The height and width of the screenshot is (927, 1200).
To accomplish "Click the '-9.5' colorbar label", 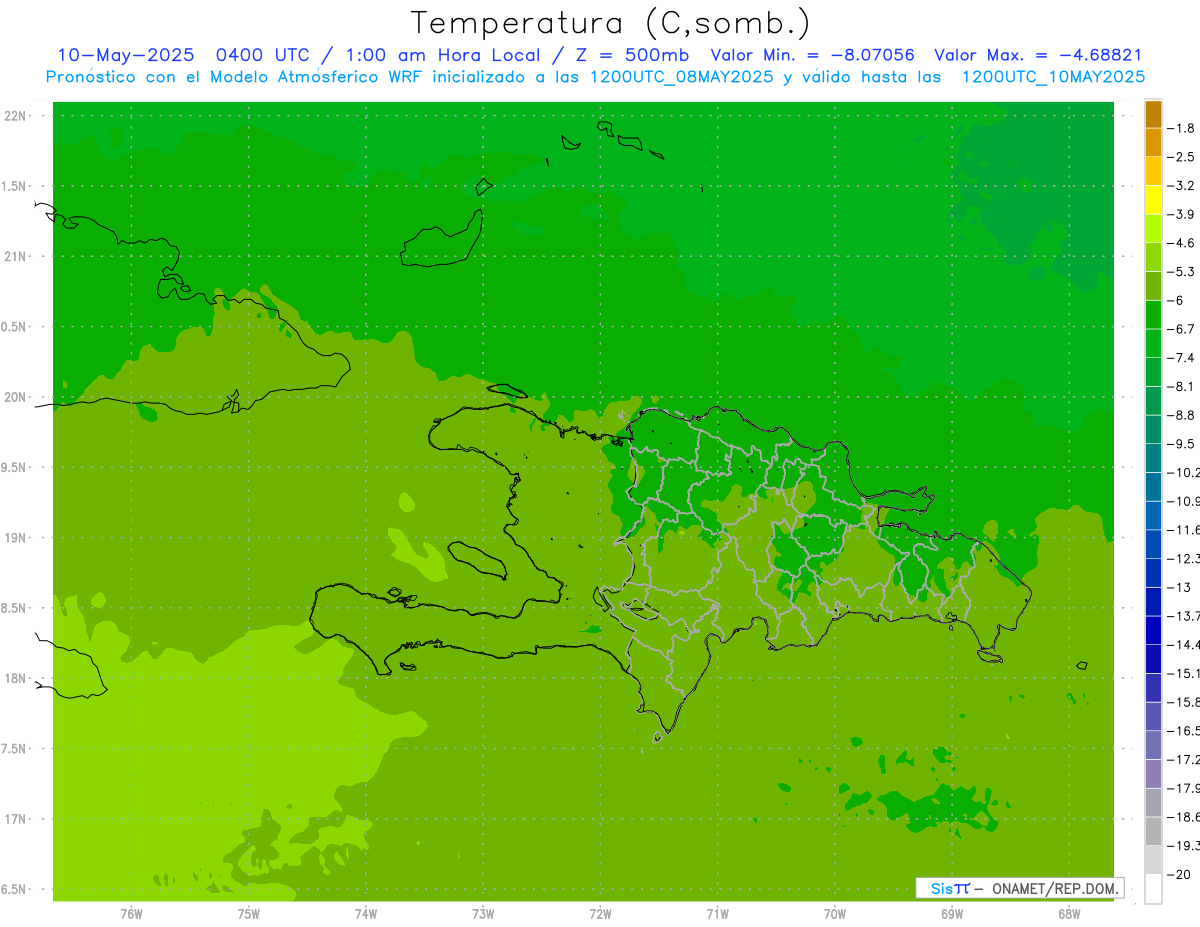I will pos(1181,443).
